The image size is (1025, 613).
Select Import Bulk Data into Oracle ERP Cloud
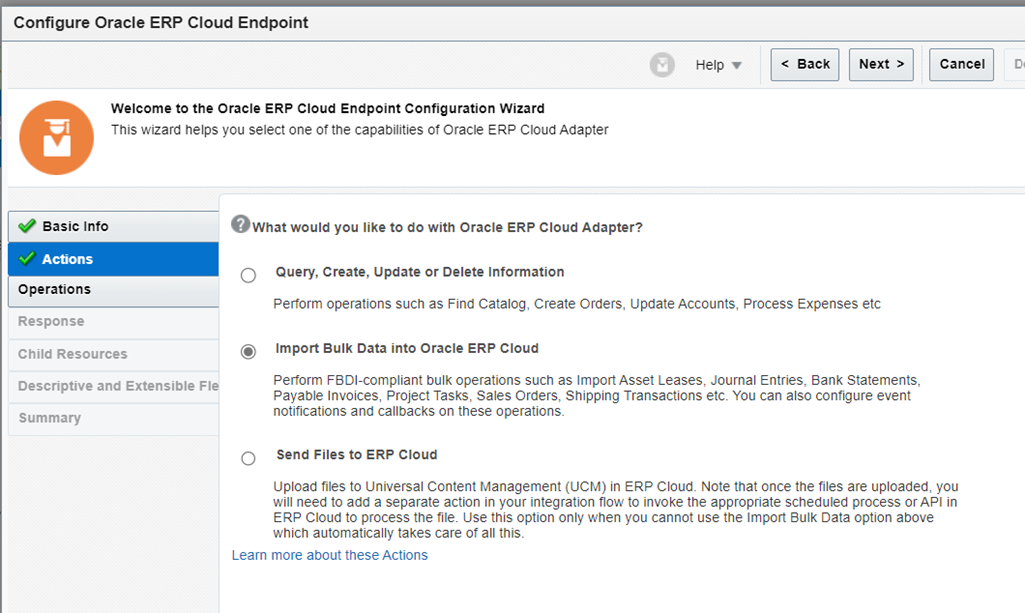[248, 352]
